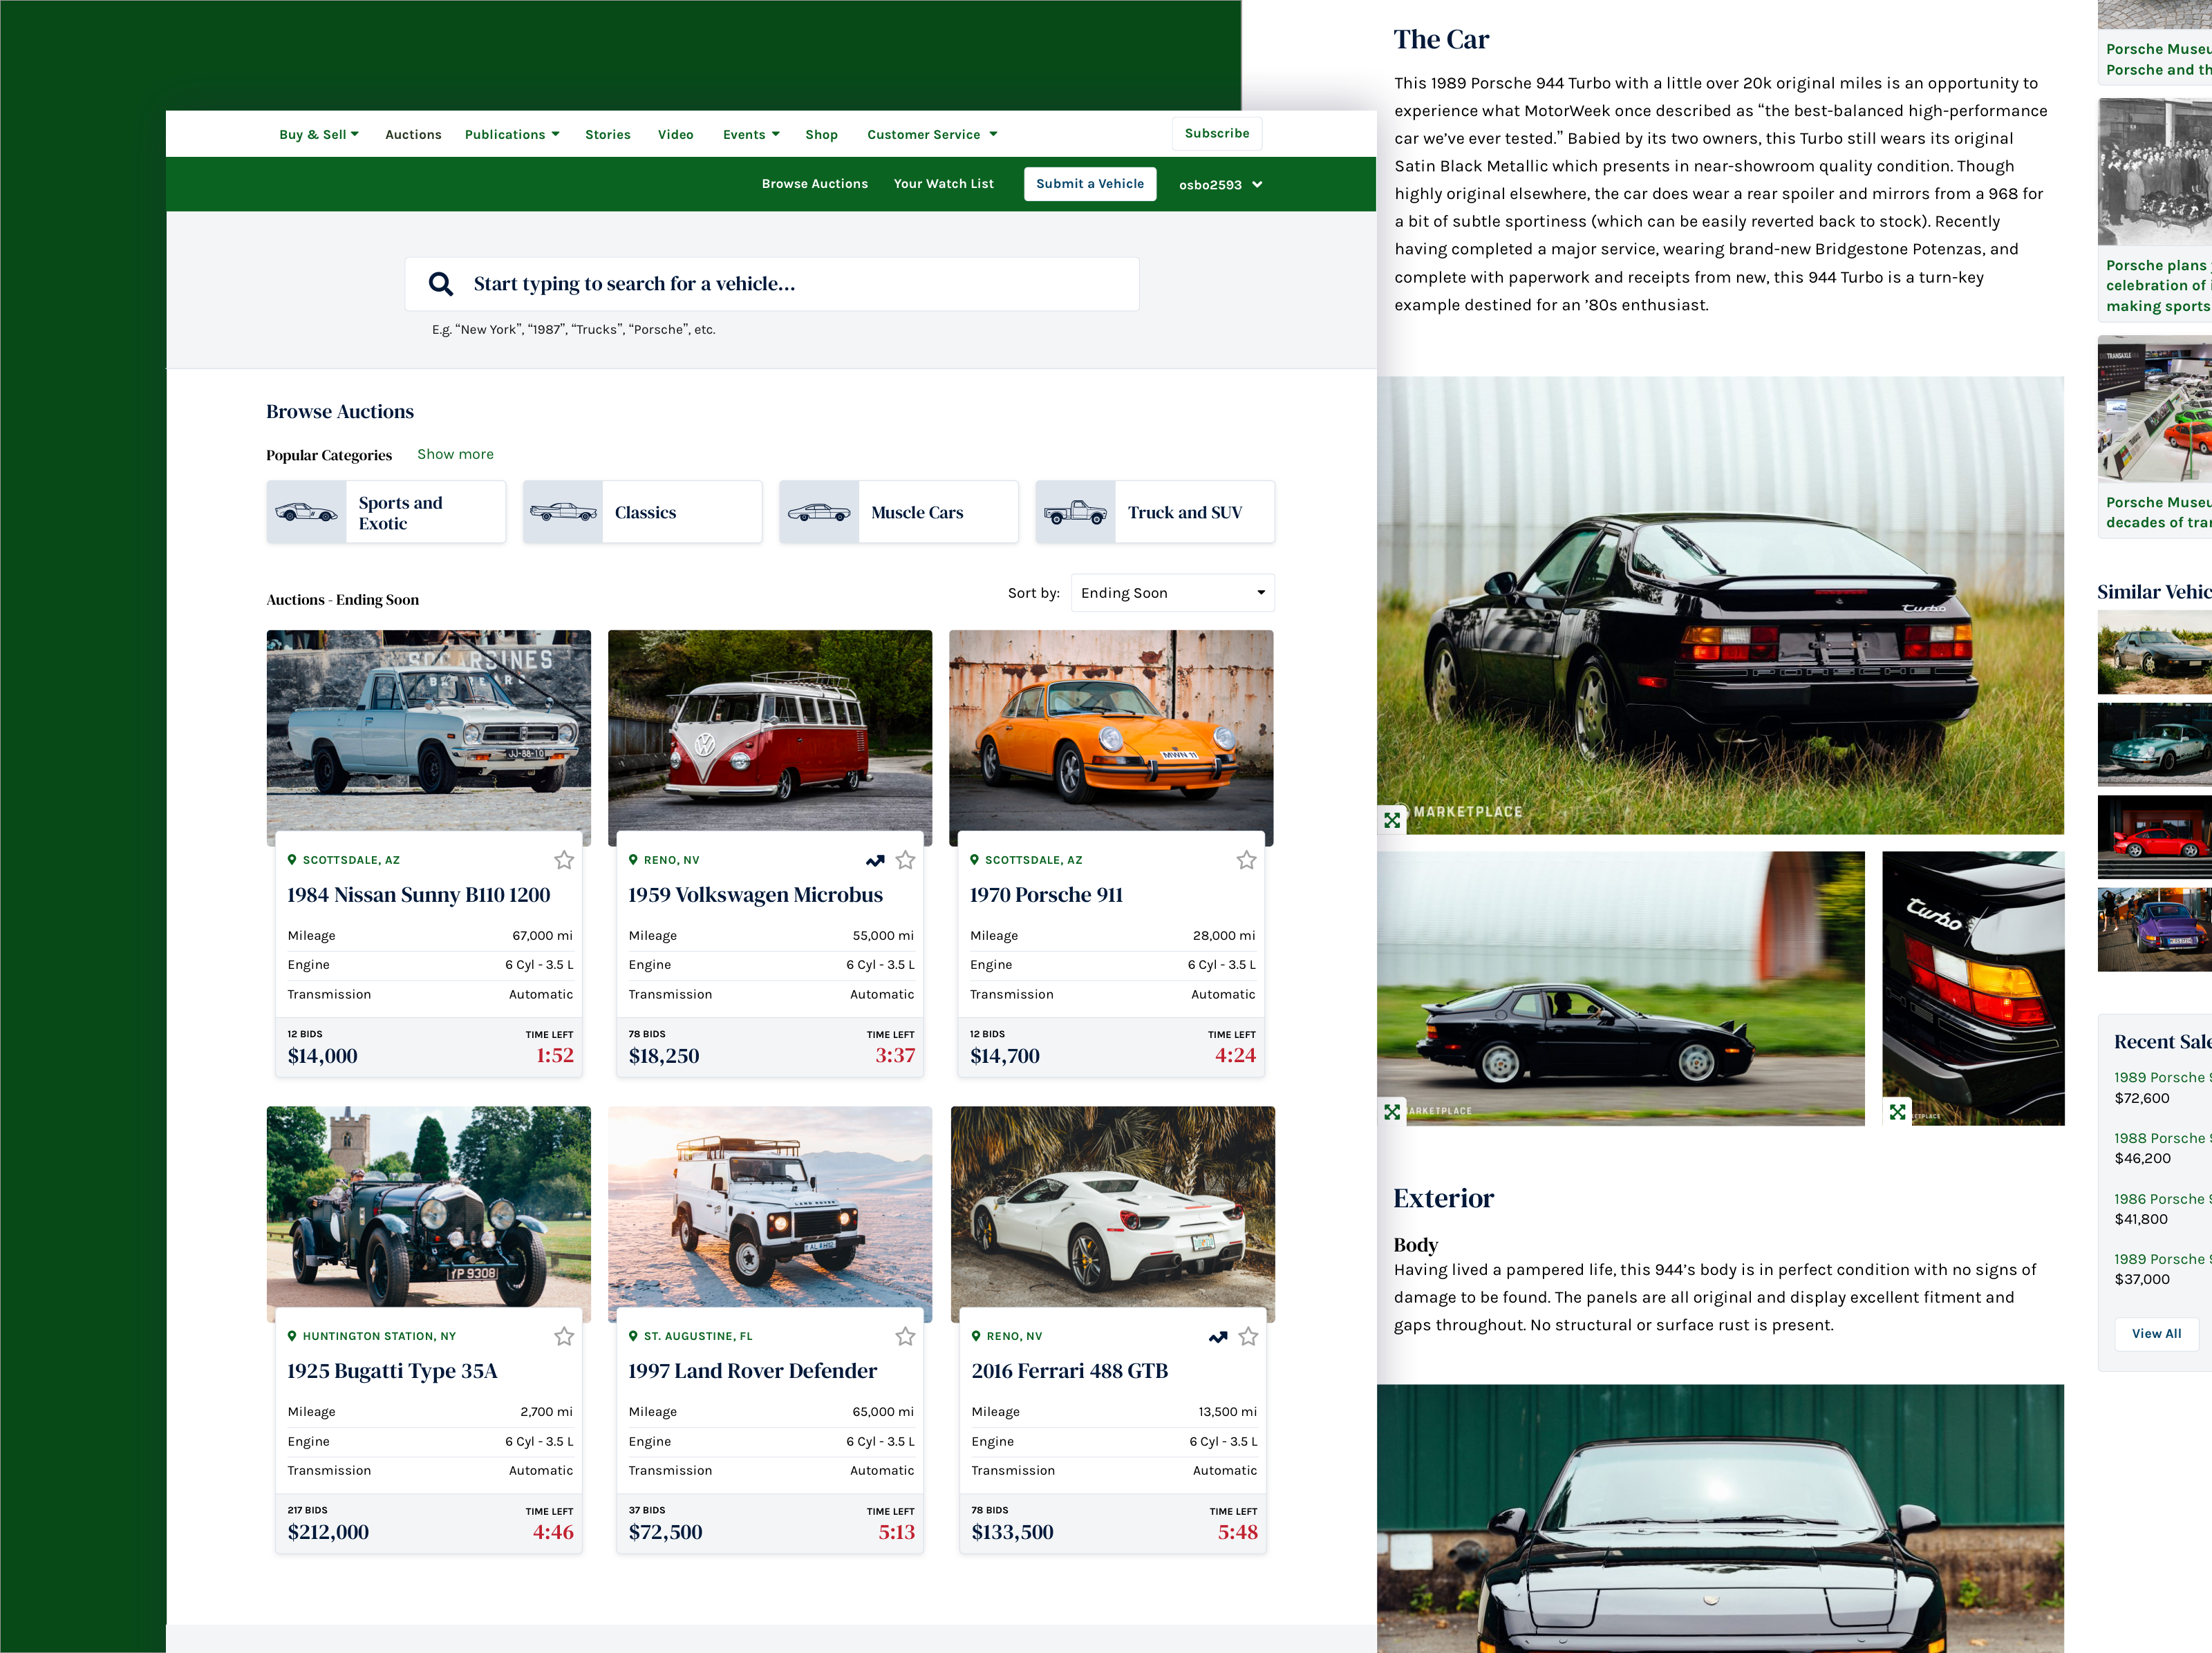Click the Sports and Exotic car icon
Image resolution: width=2212 pixels, height=1653 pixels.
coord(306,513)
